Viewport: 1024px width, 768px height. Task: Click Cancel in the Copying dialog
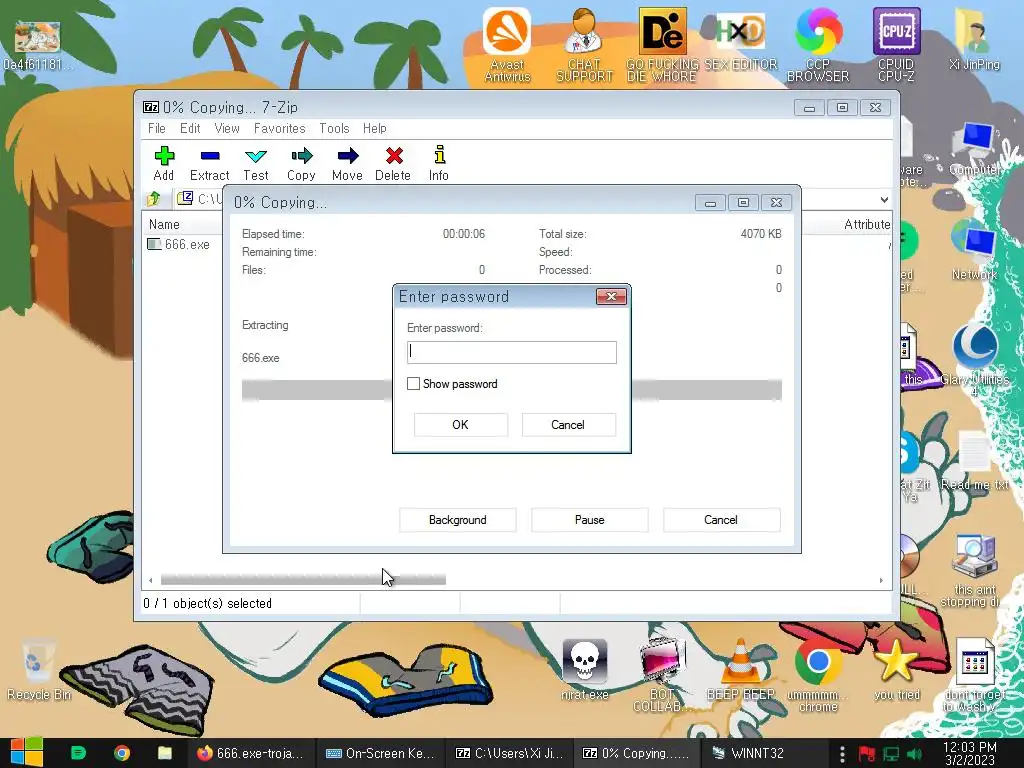(721, 520)
